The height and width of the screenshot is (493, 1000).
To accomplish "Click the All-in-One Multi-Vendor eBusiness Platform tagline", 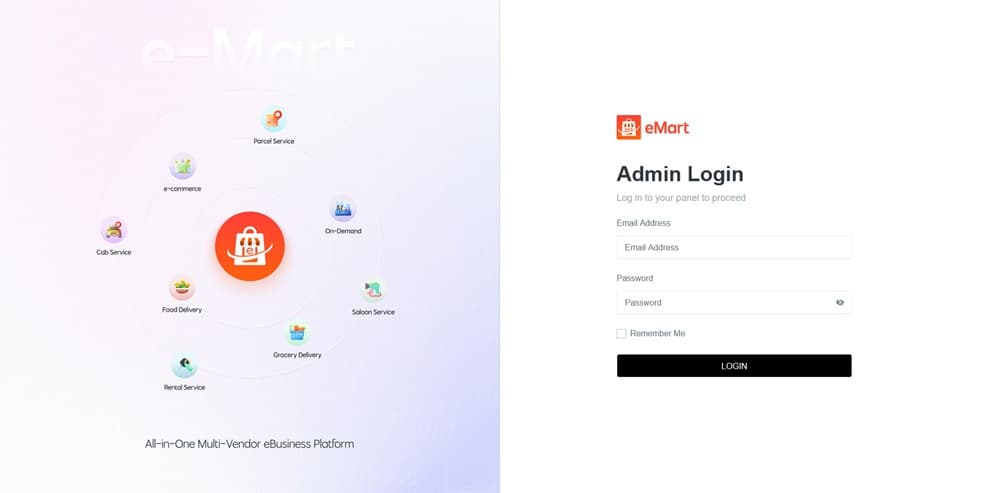I will (249, 444).
